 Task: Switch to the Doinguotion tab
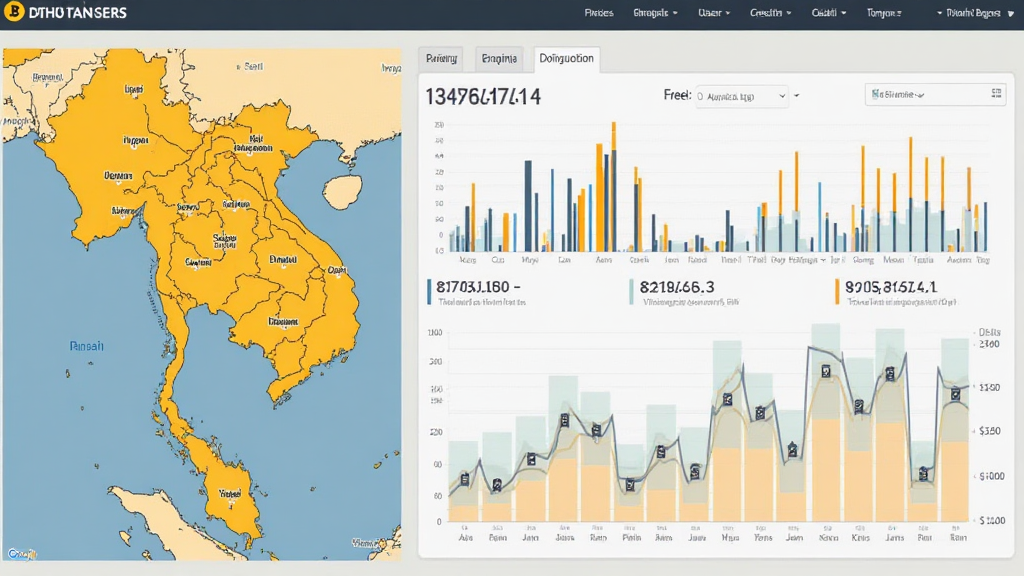(566, 59)
